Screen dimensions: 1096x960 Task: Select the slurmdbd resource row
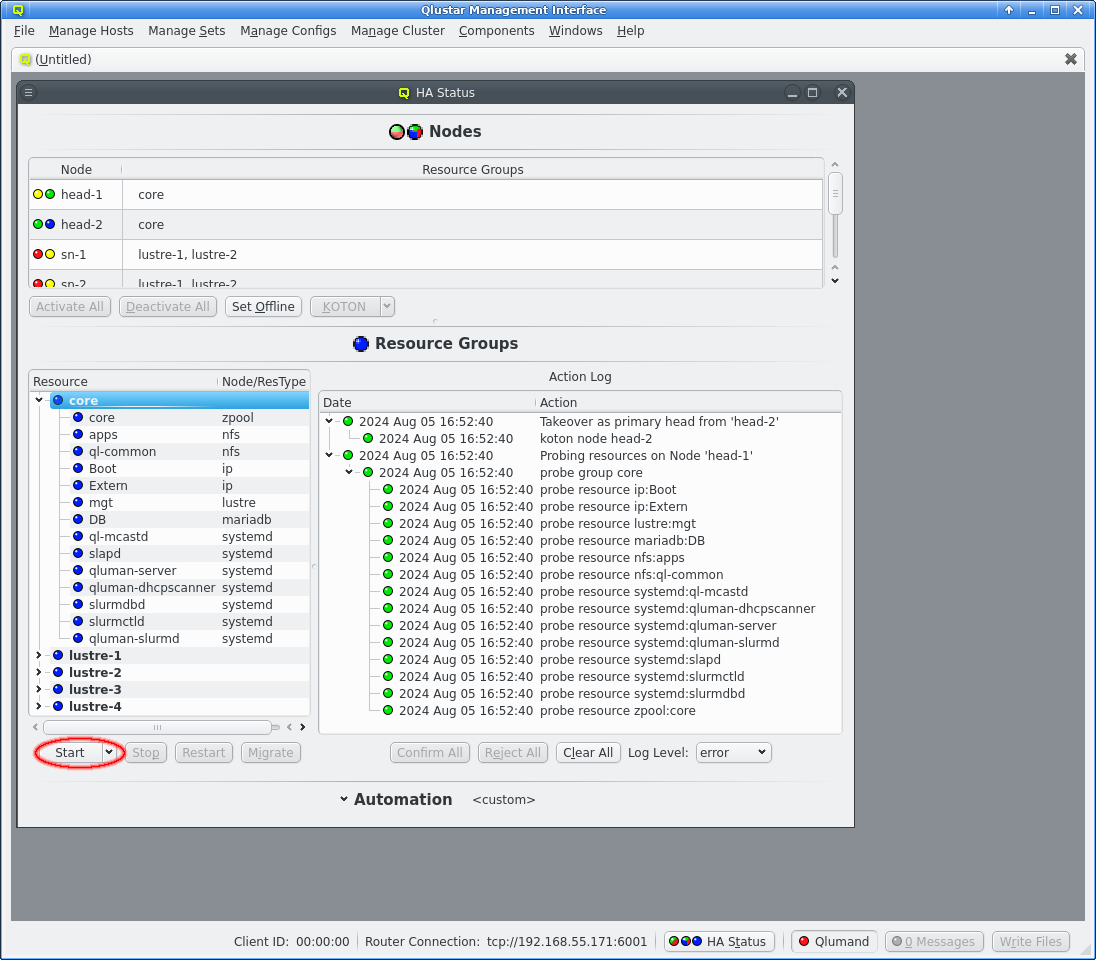pos(180,604)
